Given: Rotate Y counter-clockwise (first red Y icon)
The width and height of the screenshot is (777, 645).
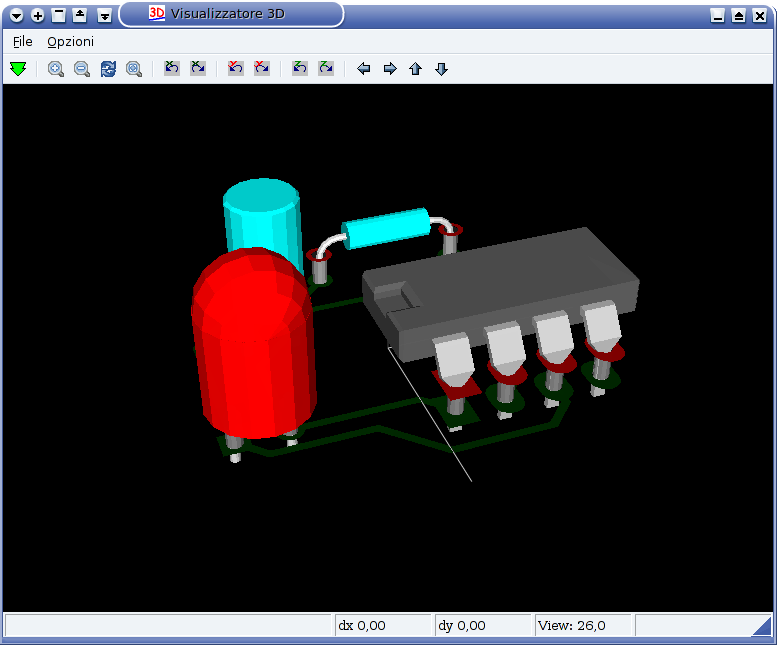Looking at the screenshot, I should pos(236,68).
